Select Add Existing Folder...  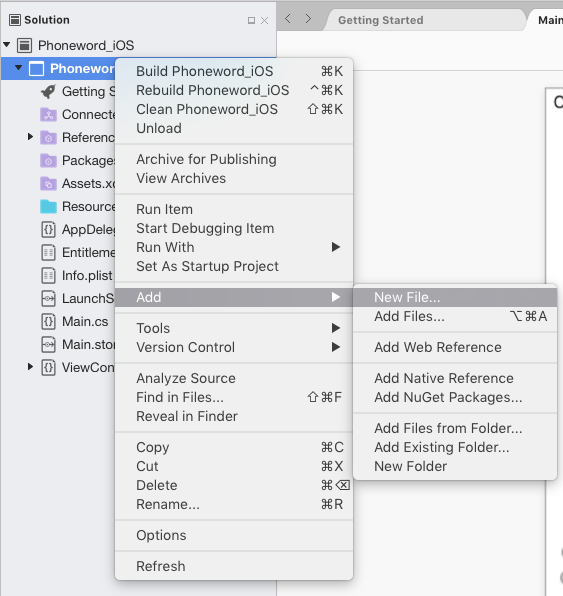[x=455, y=447]
